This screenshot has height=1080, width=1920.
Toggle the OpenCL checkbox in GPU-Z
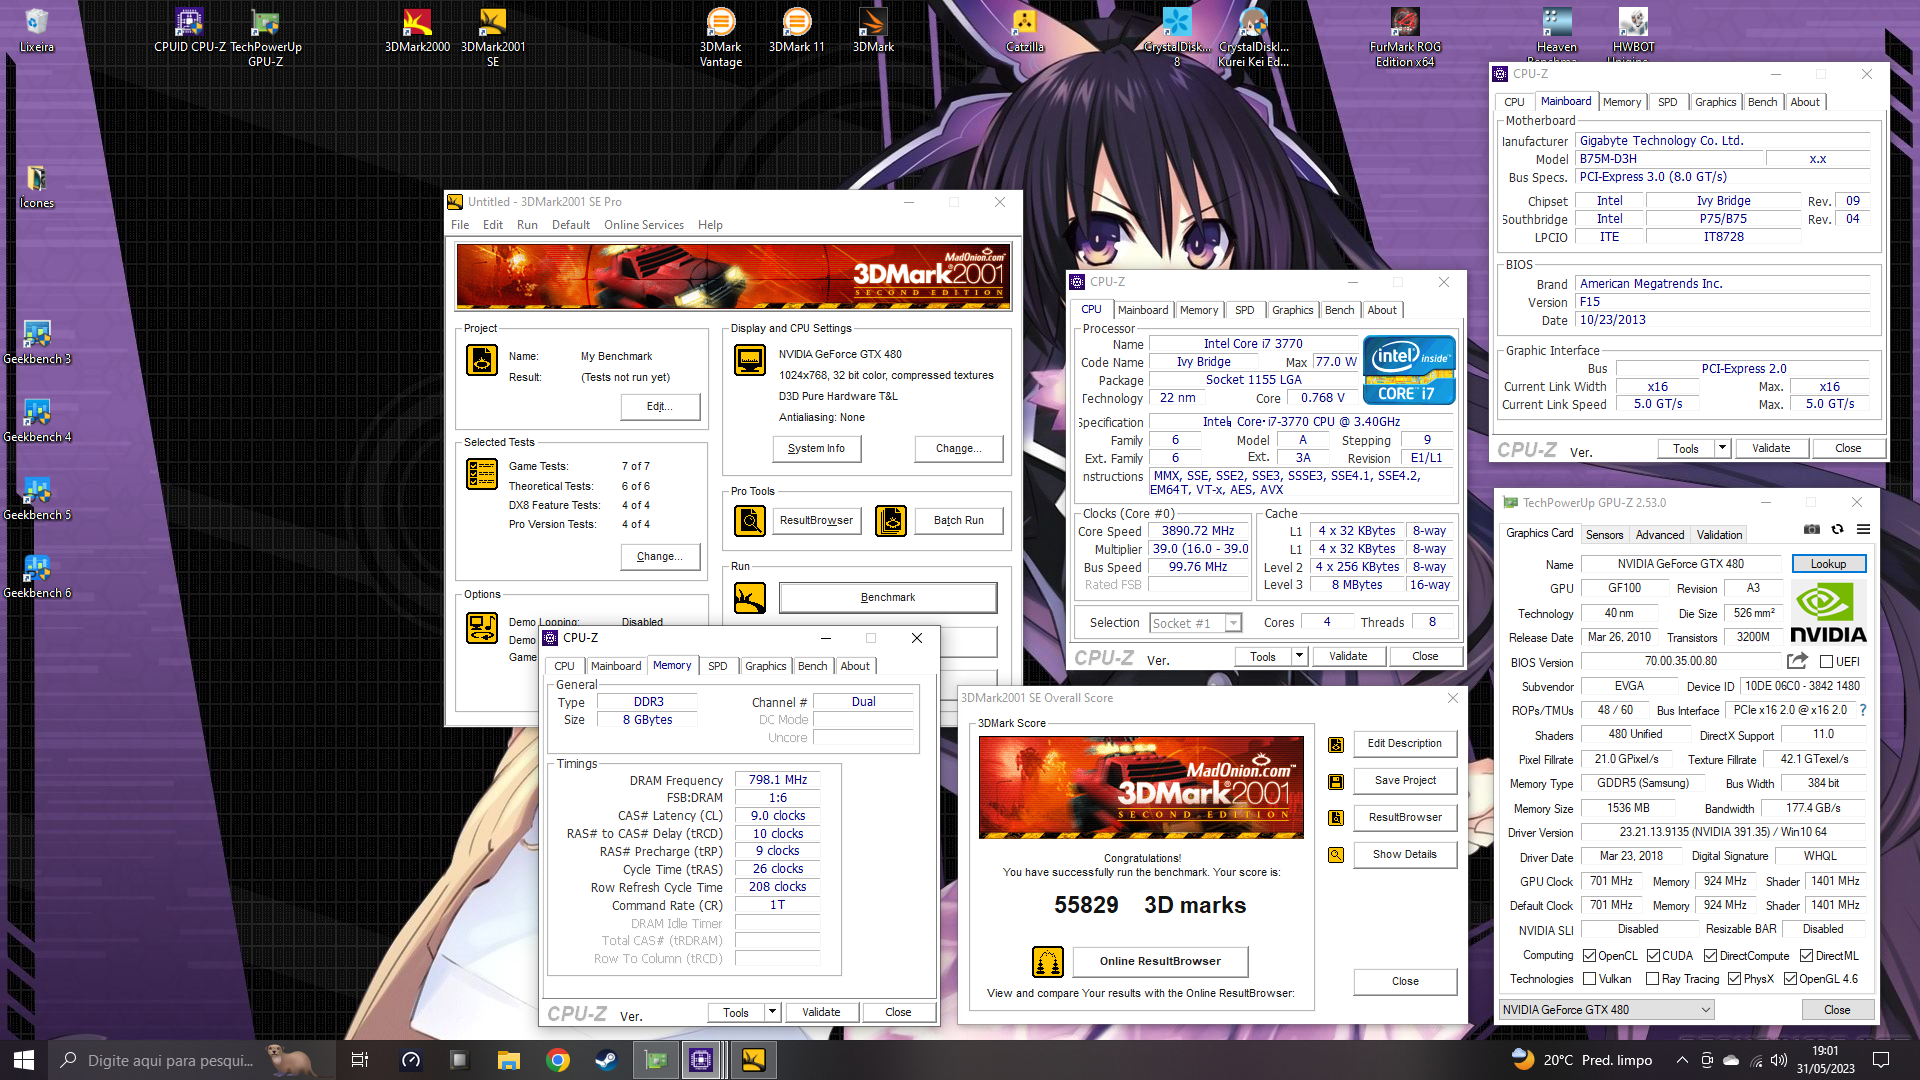tap(1590, 955)
